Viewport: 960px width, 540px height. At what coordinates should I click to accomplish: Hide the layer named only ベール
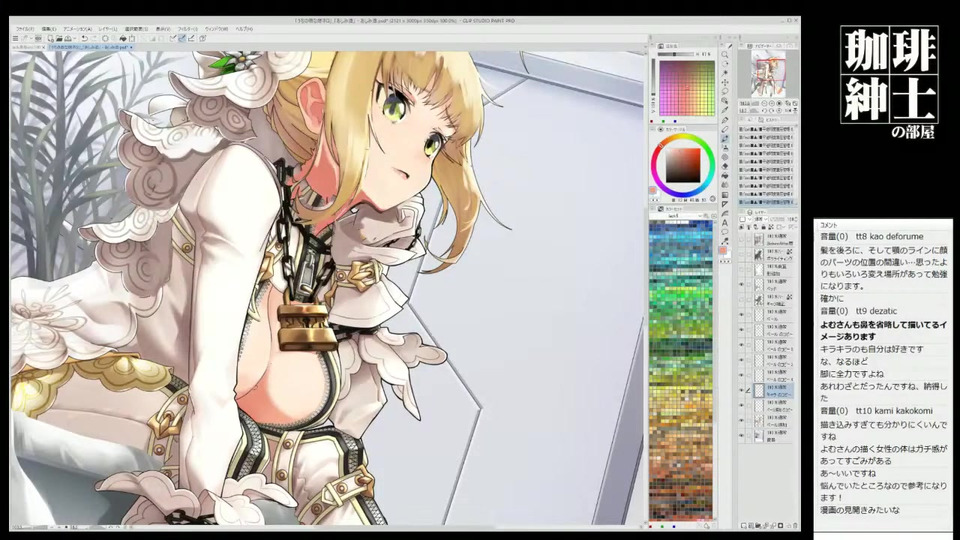click(x=741, y=314)
